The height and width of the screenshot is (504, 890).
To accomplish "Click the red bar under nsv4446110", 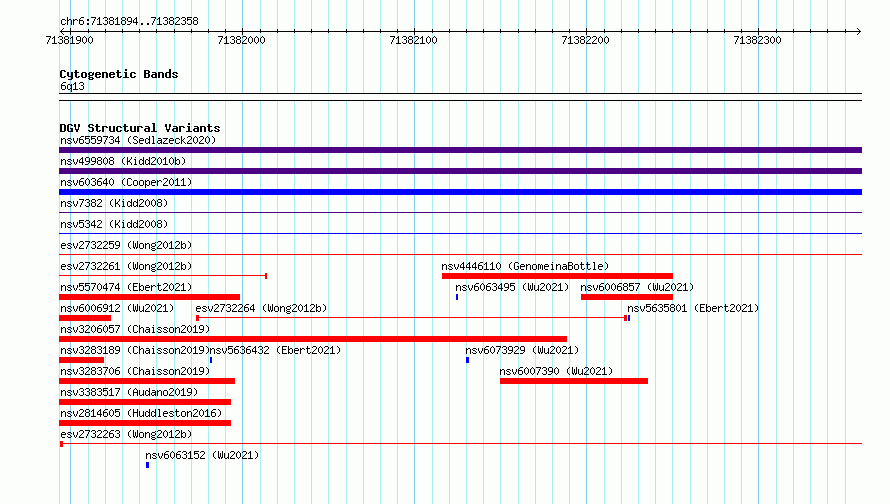I will [557, 276].
